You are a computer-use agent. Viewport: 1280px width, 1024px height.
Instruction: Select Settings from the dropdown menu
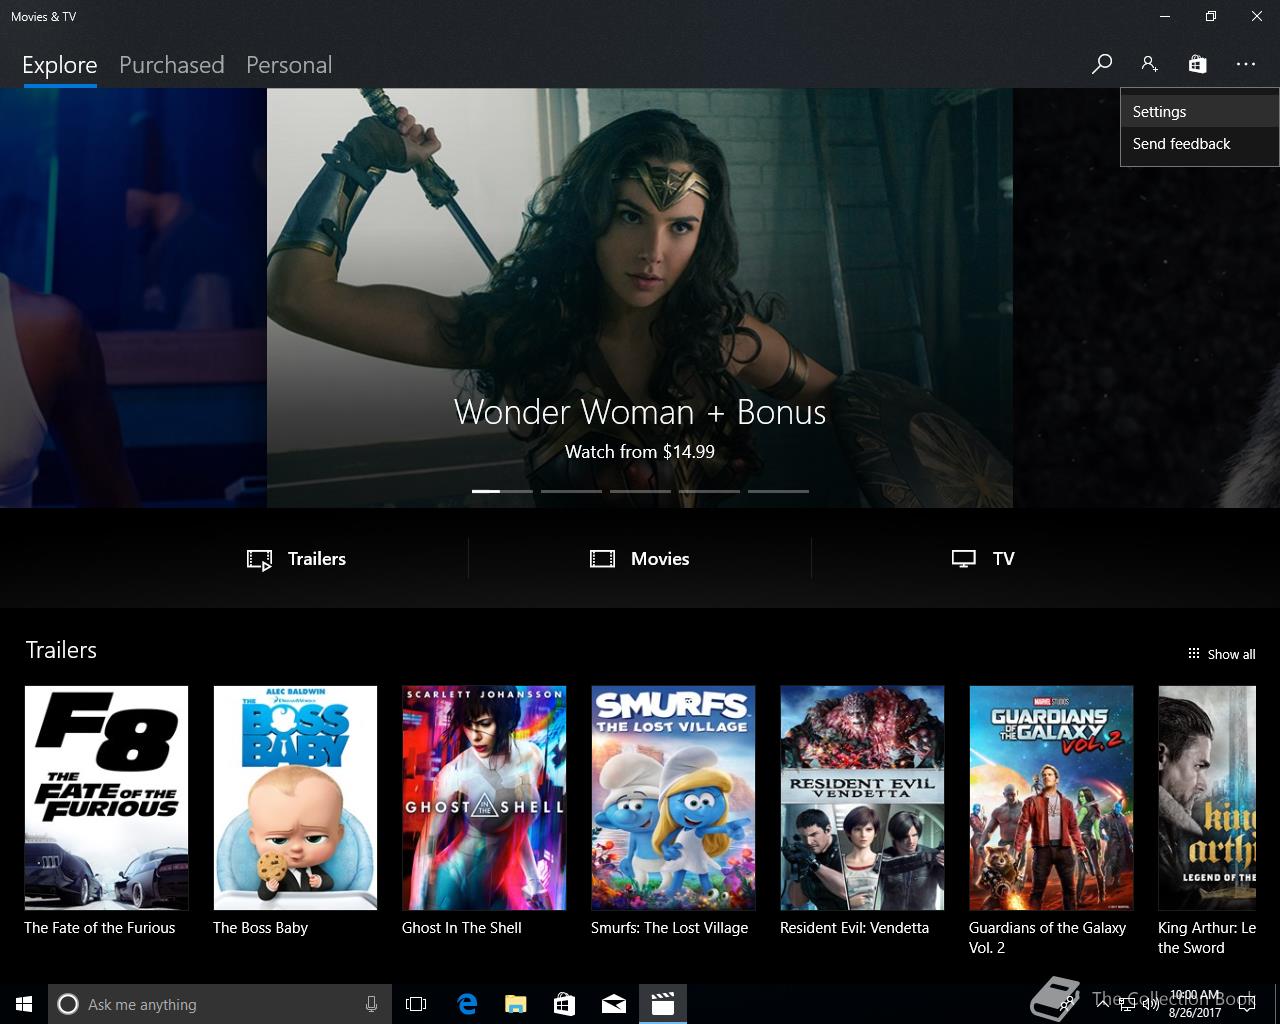1199,112
